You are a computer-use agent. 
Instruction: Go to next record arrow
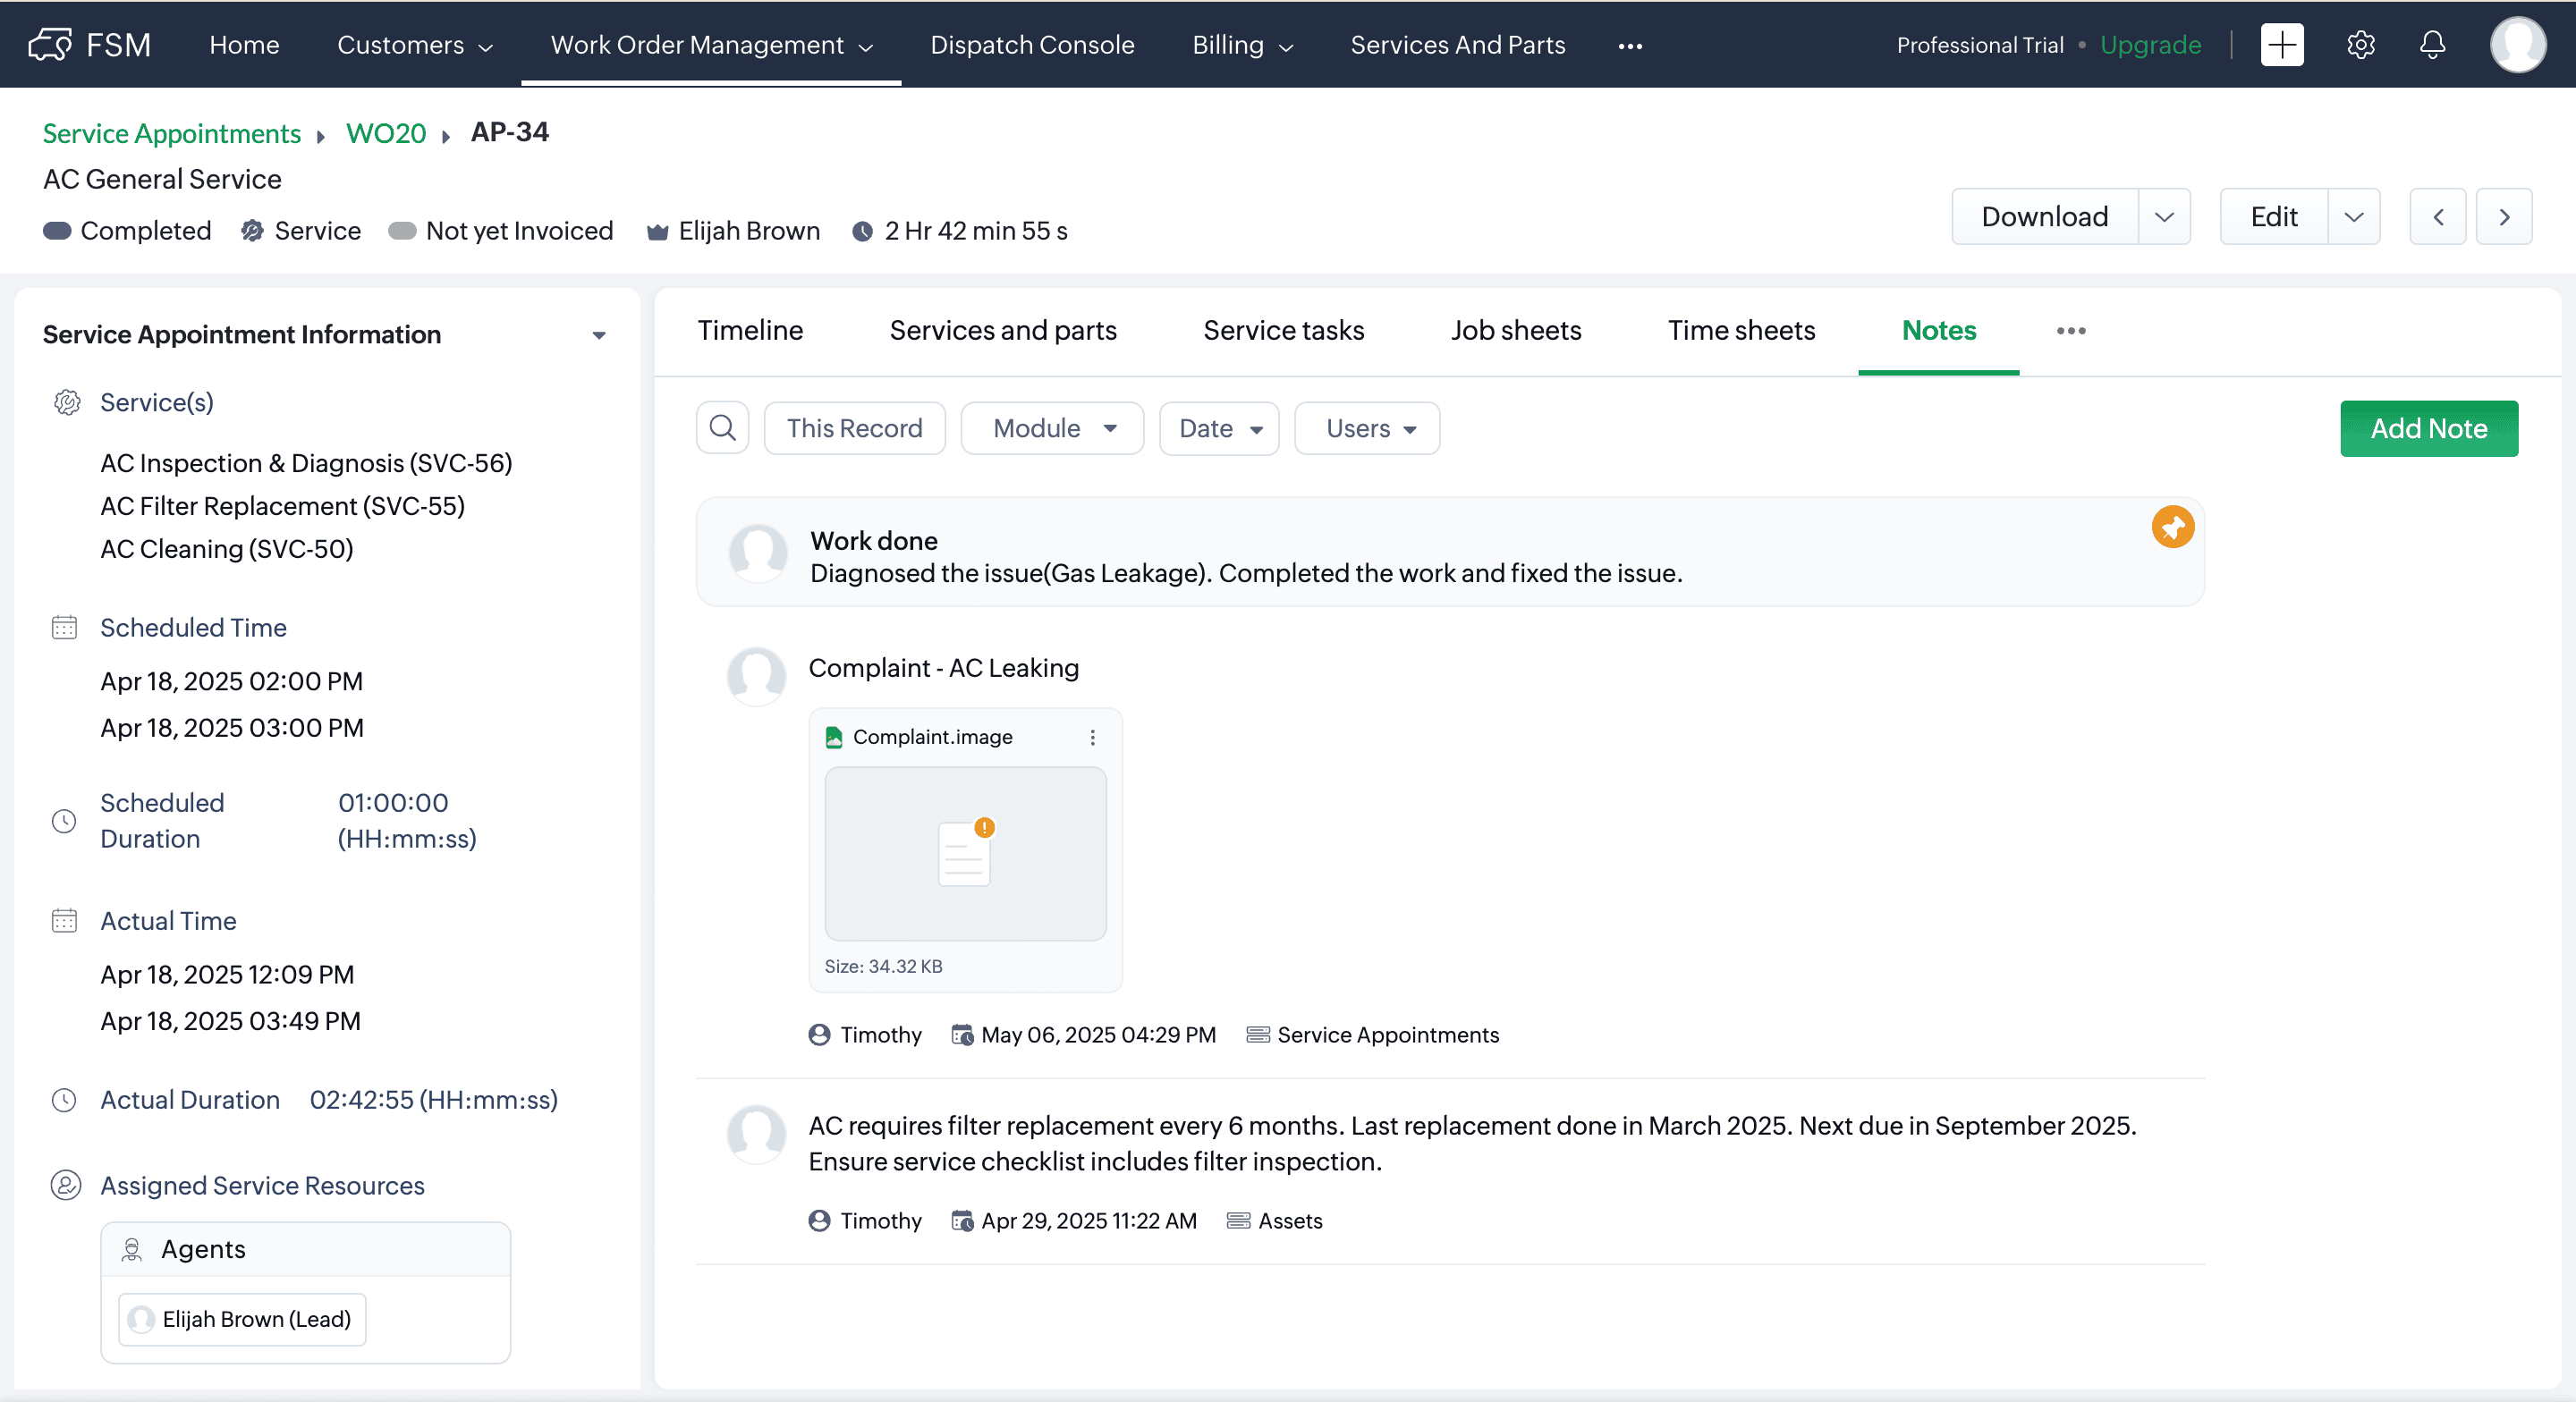(x=2503, y=217)
